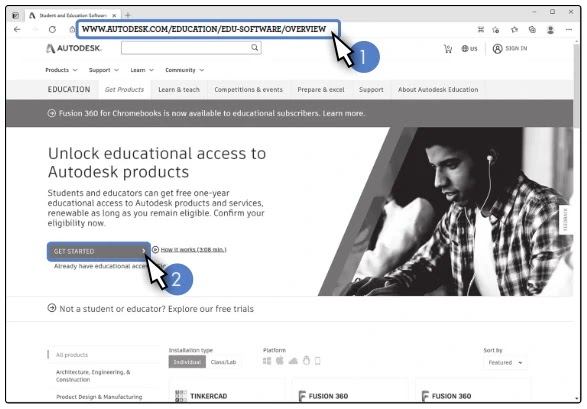Open the About Autodesk Education tab

click(438, 89)
